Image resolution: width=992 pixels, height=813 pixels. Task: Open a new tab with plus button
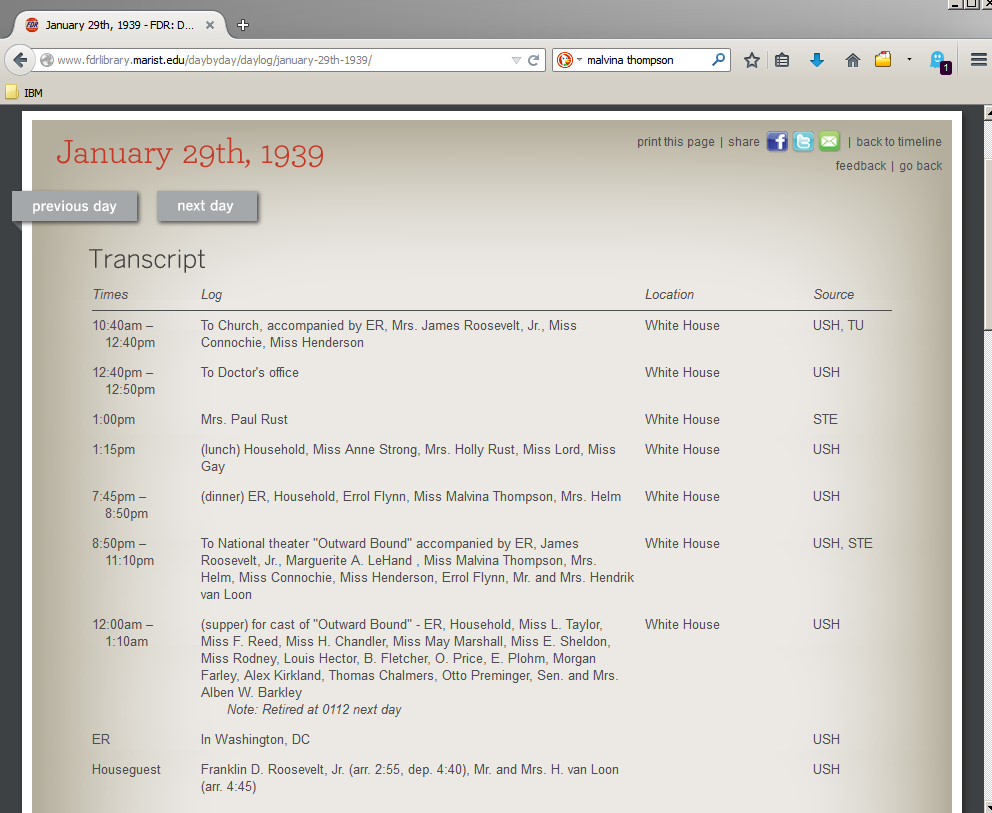pos(243,25)
